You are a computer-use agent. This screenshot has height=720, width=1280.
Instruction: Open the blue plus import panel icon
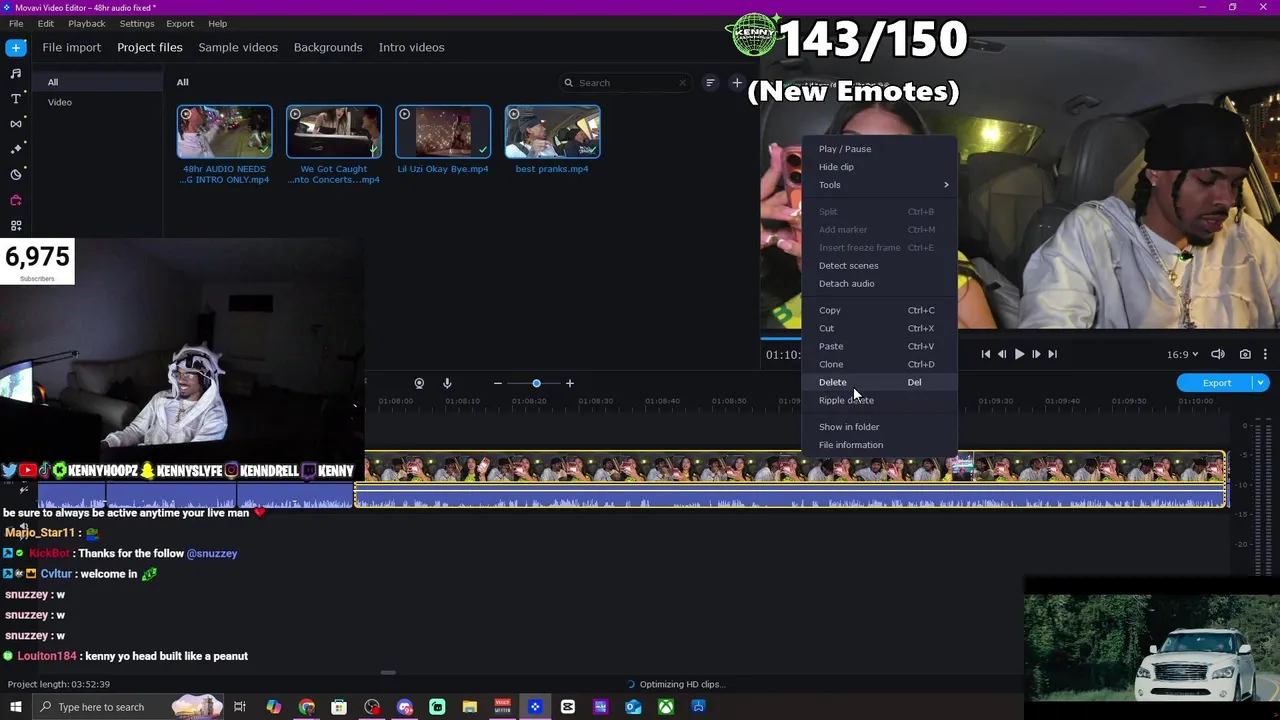click(x=16, y=47)
